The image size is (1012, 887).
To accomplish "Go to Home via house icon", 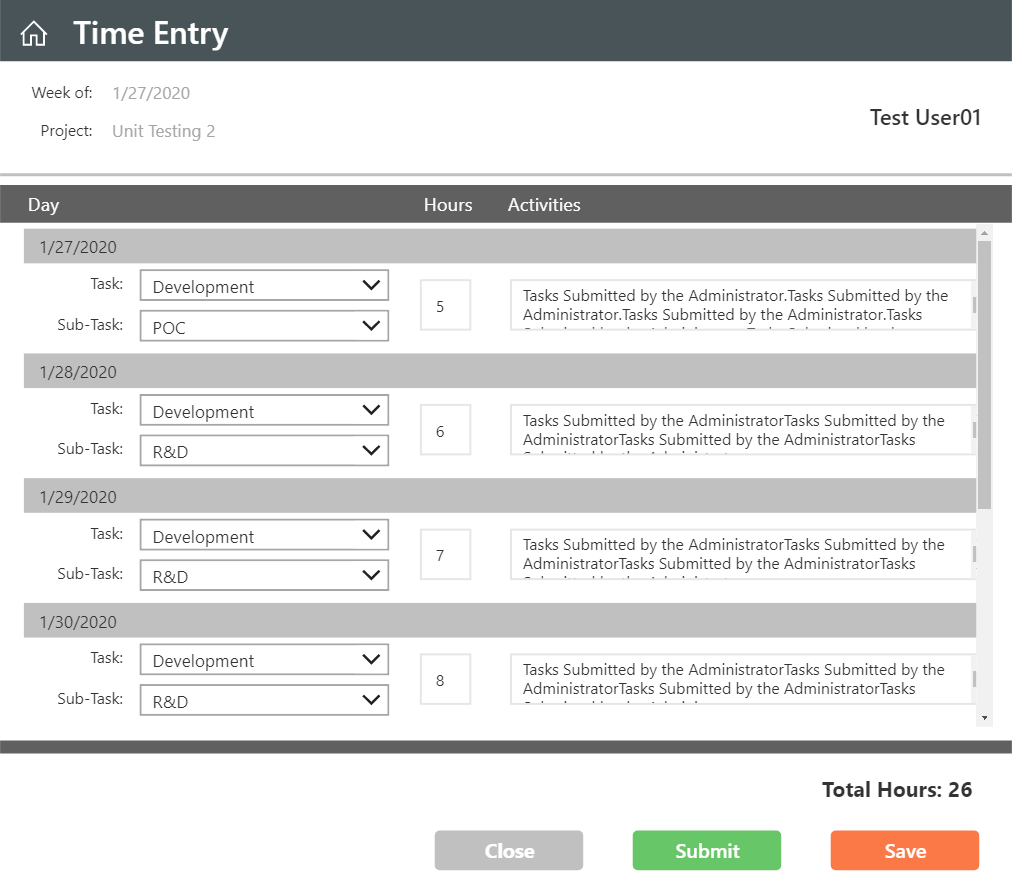I will pos(34,34).
